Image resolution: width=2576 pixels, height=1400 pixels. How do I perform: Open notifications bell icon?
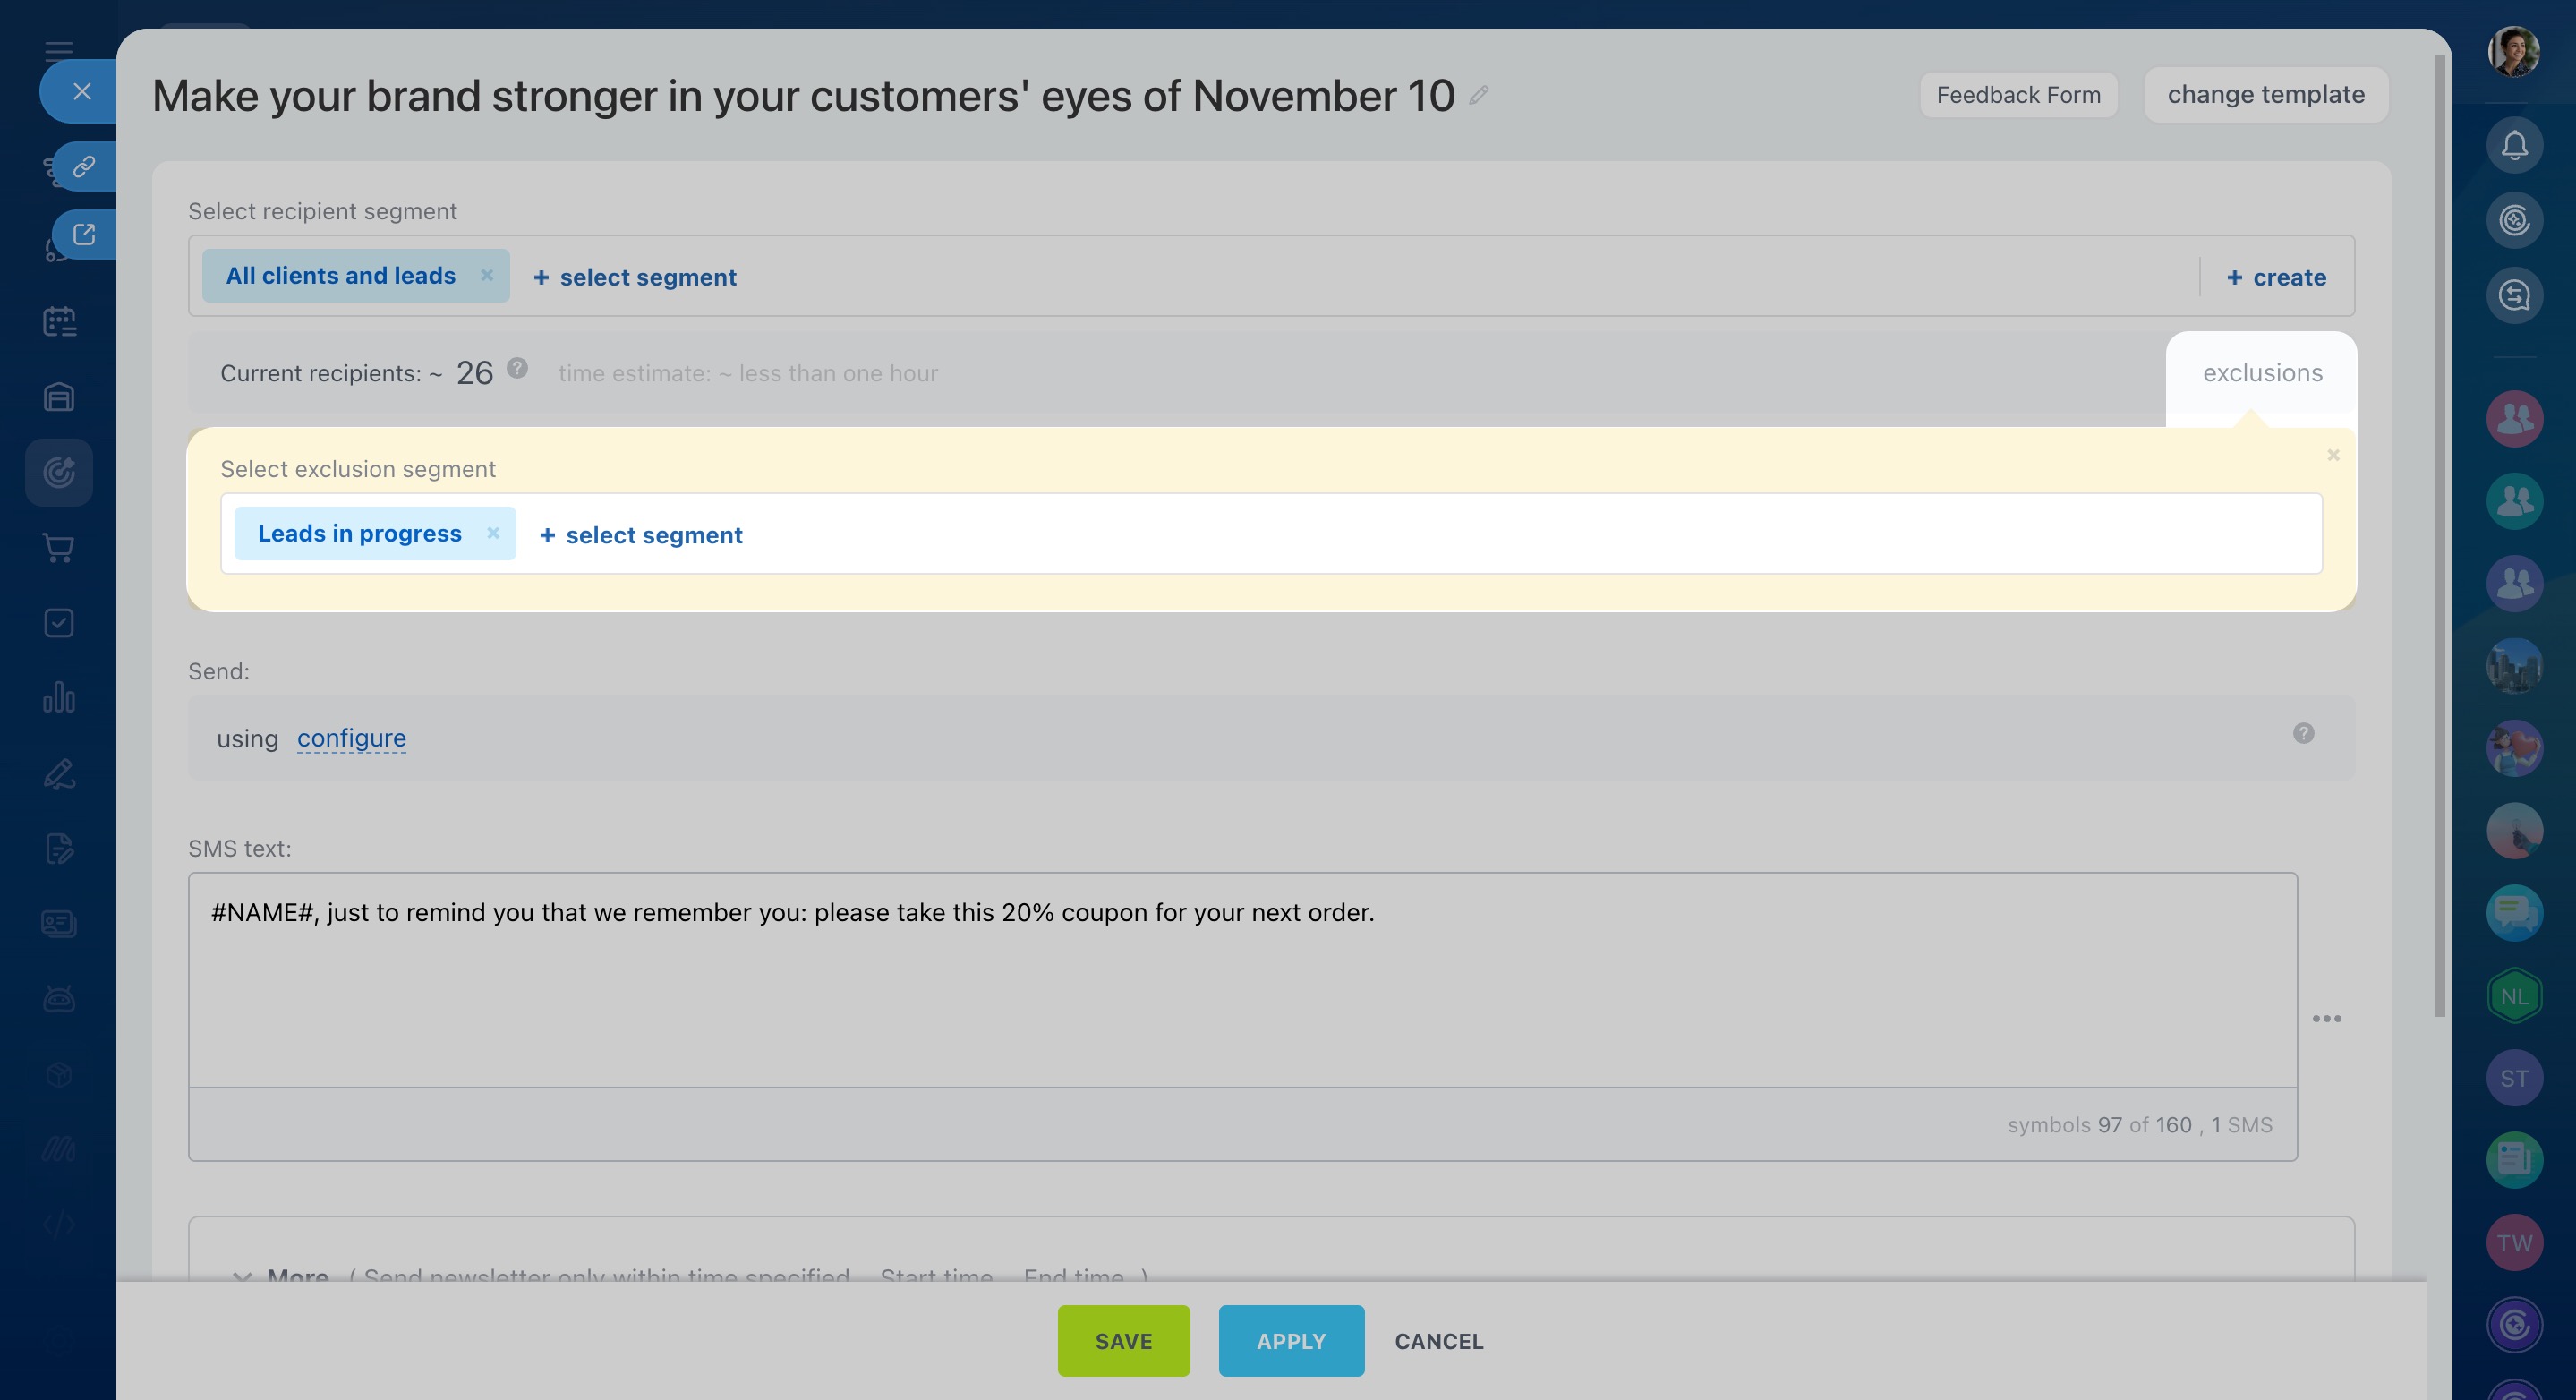[2514, 146]
